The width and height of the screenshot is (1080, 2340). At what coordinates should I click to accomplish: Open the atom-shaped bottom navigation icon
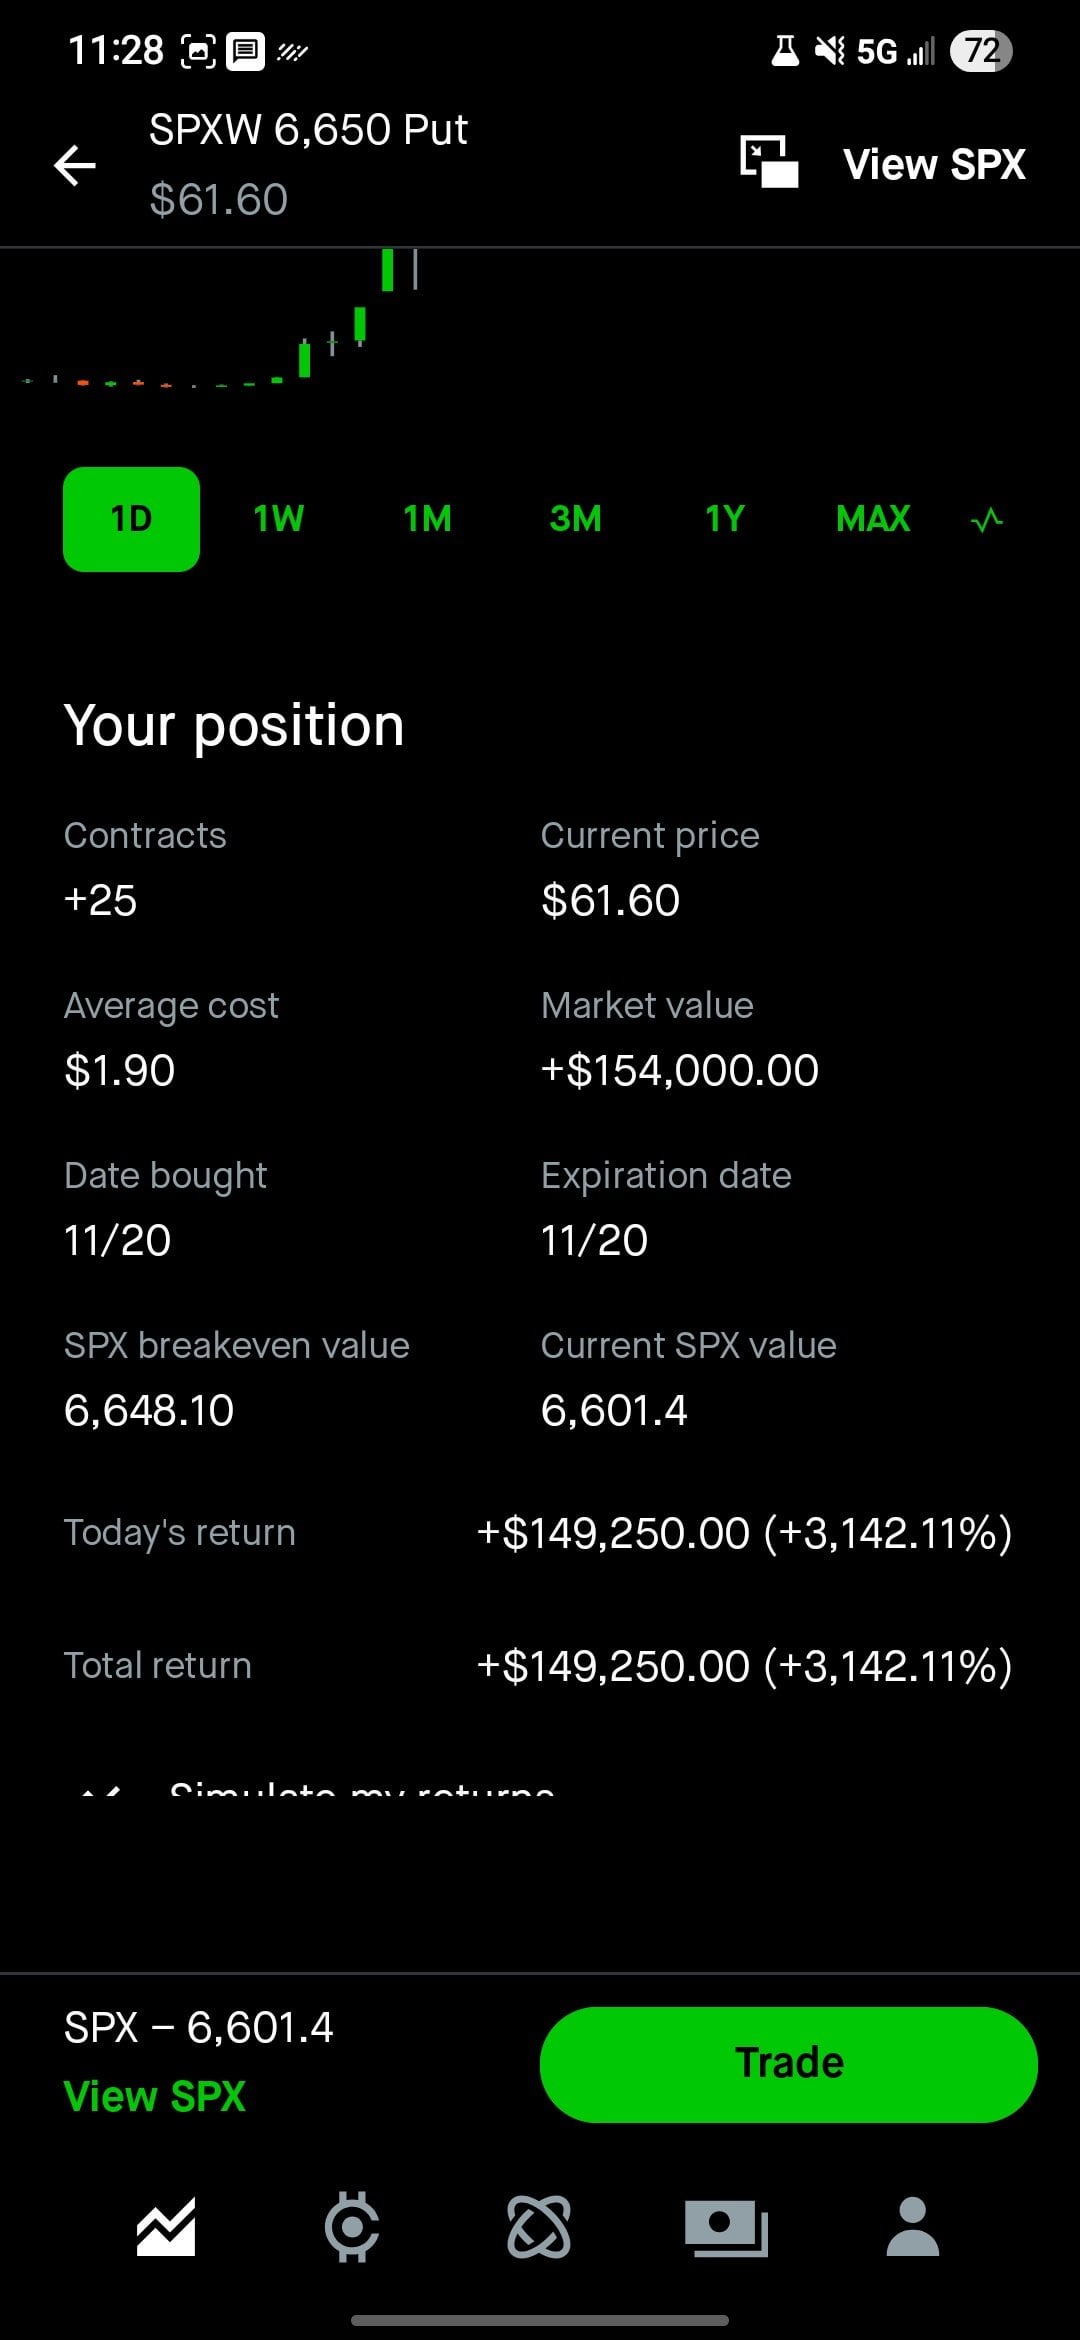[x=539, y=2227]
